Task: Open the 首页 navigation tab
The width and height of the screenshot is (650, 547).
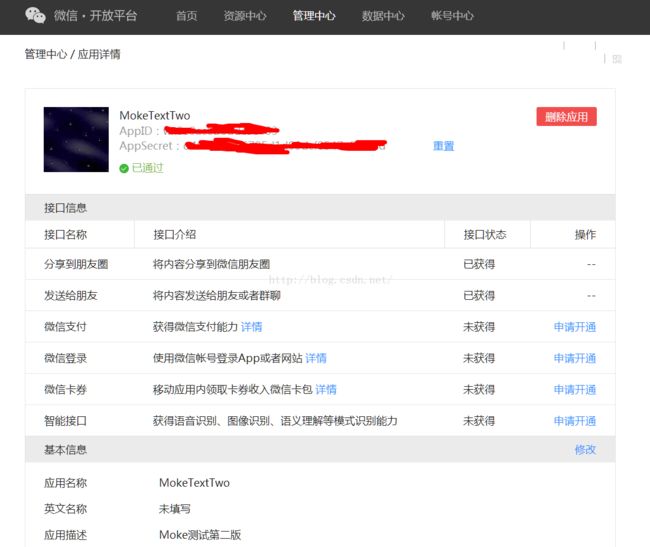Action: point(187,16)
